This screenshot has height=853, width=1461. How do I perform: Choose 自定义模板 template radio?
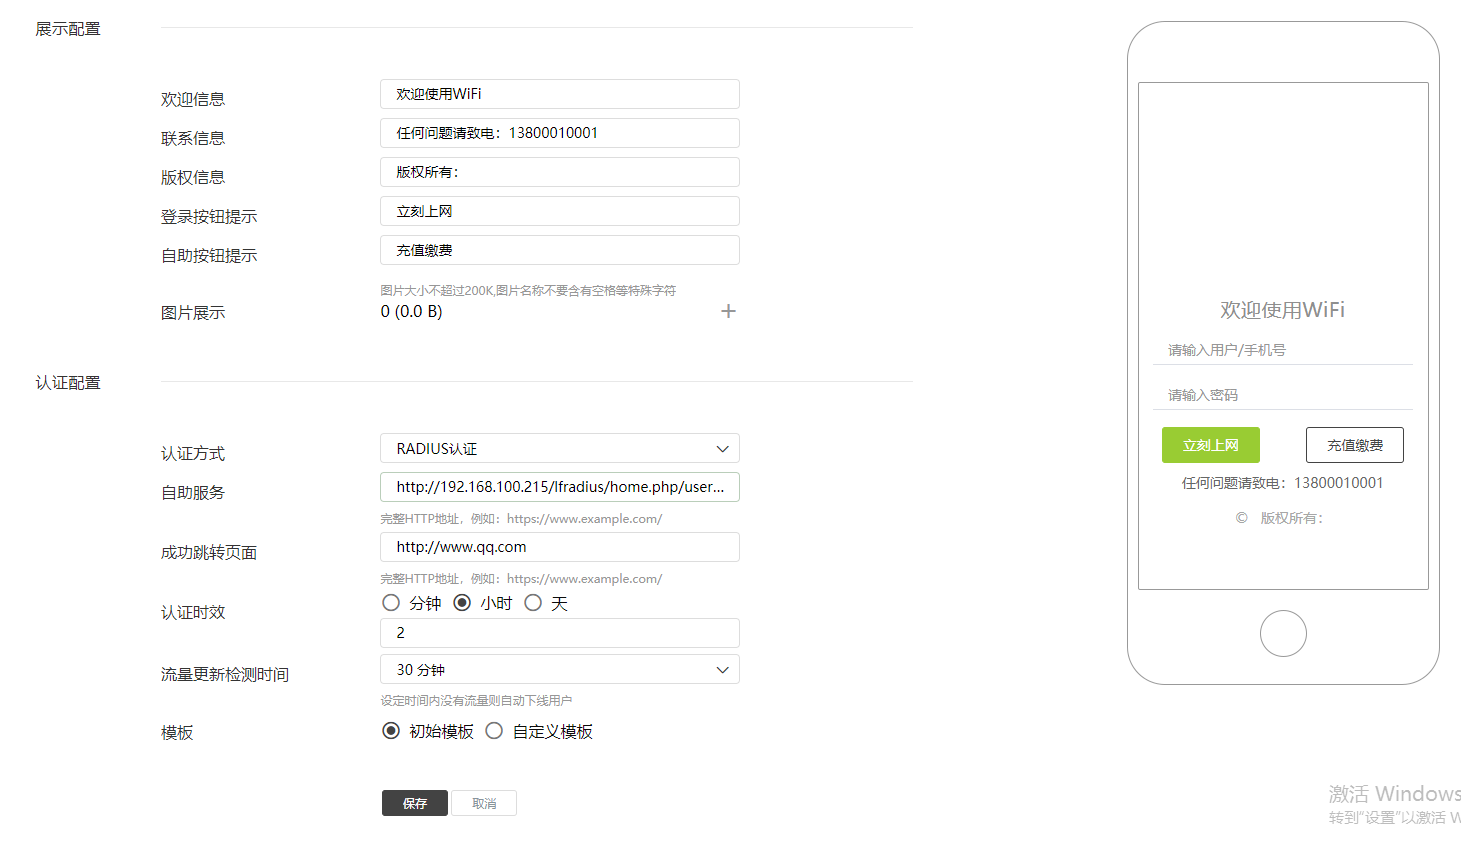click(494, 731)
